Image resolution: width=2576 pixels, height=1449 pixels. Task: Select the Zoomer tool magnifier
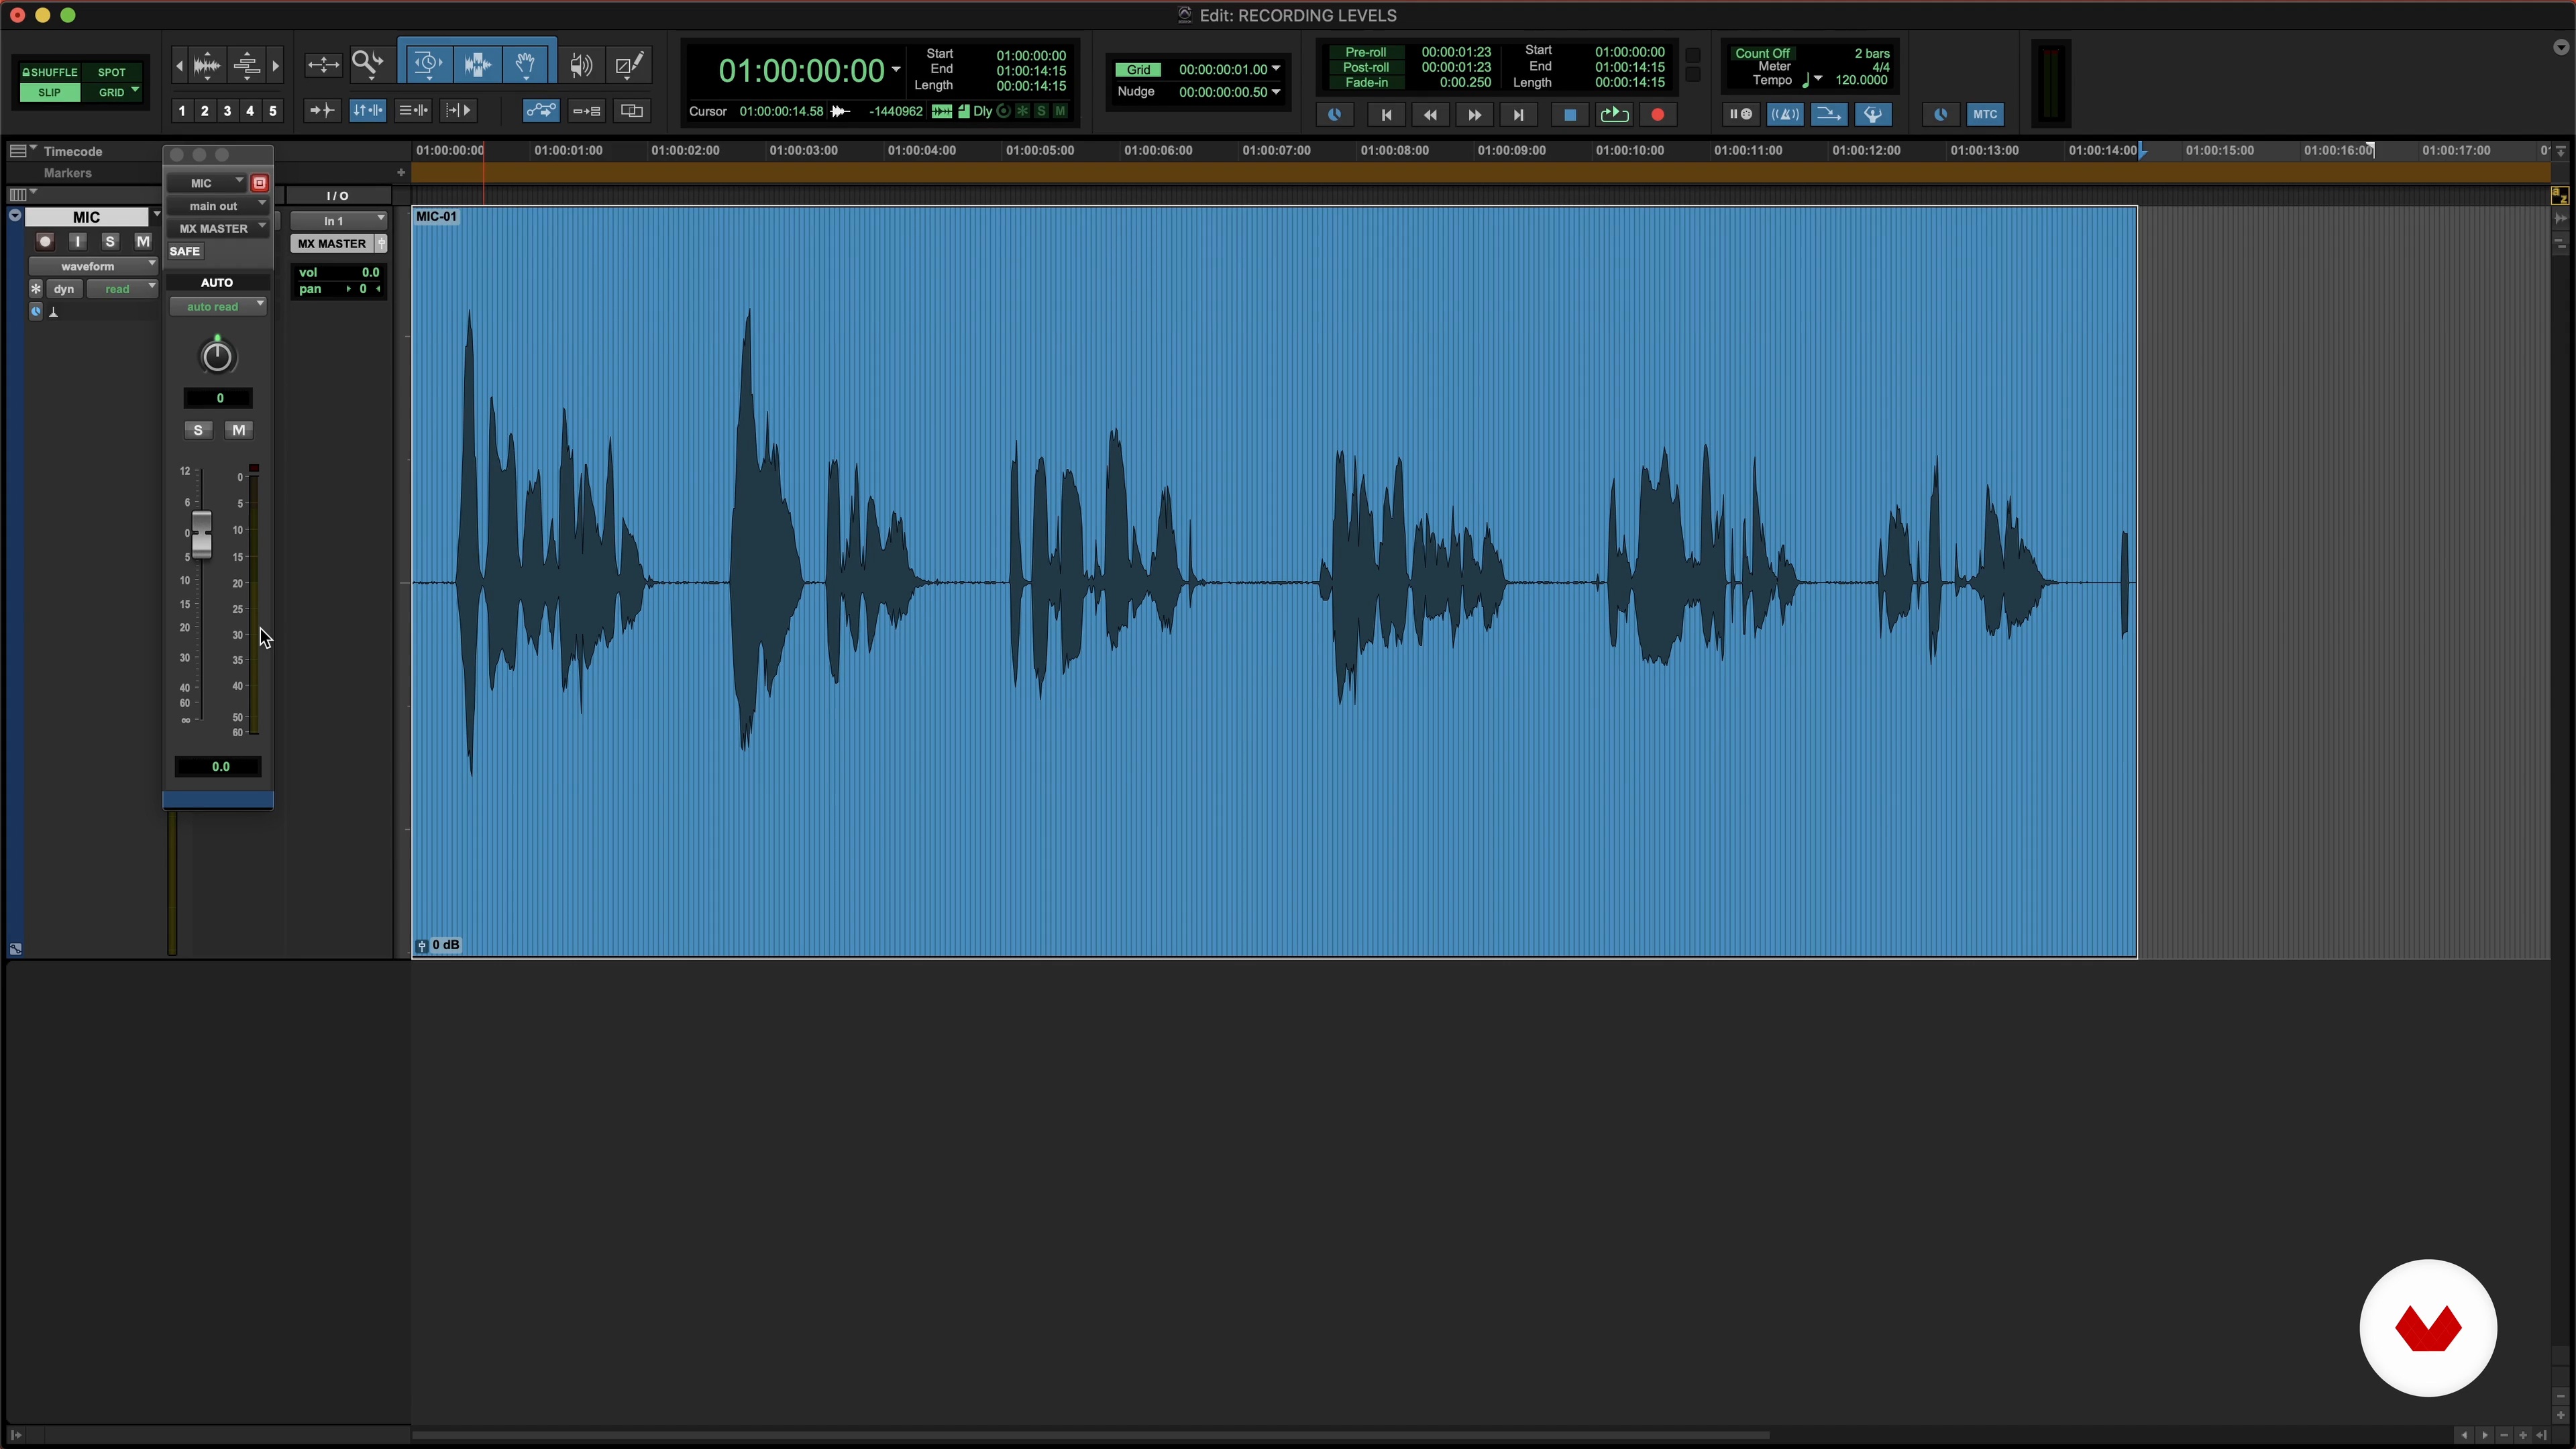coord(368,65)
